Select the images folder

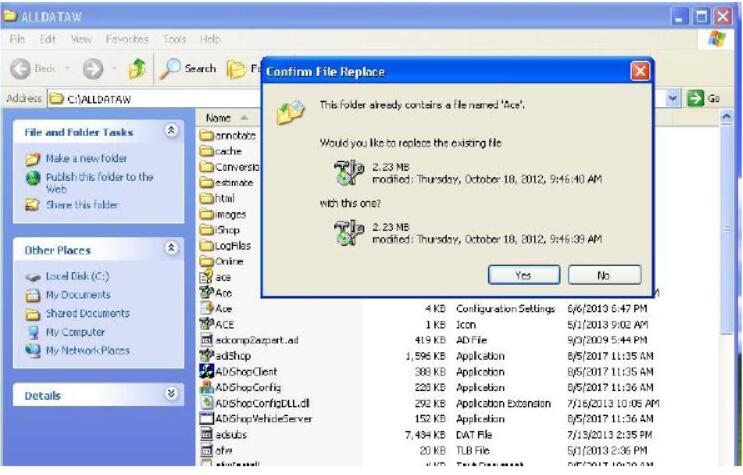[x=223, y=214]
